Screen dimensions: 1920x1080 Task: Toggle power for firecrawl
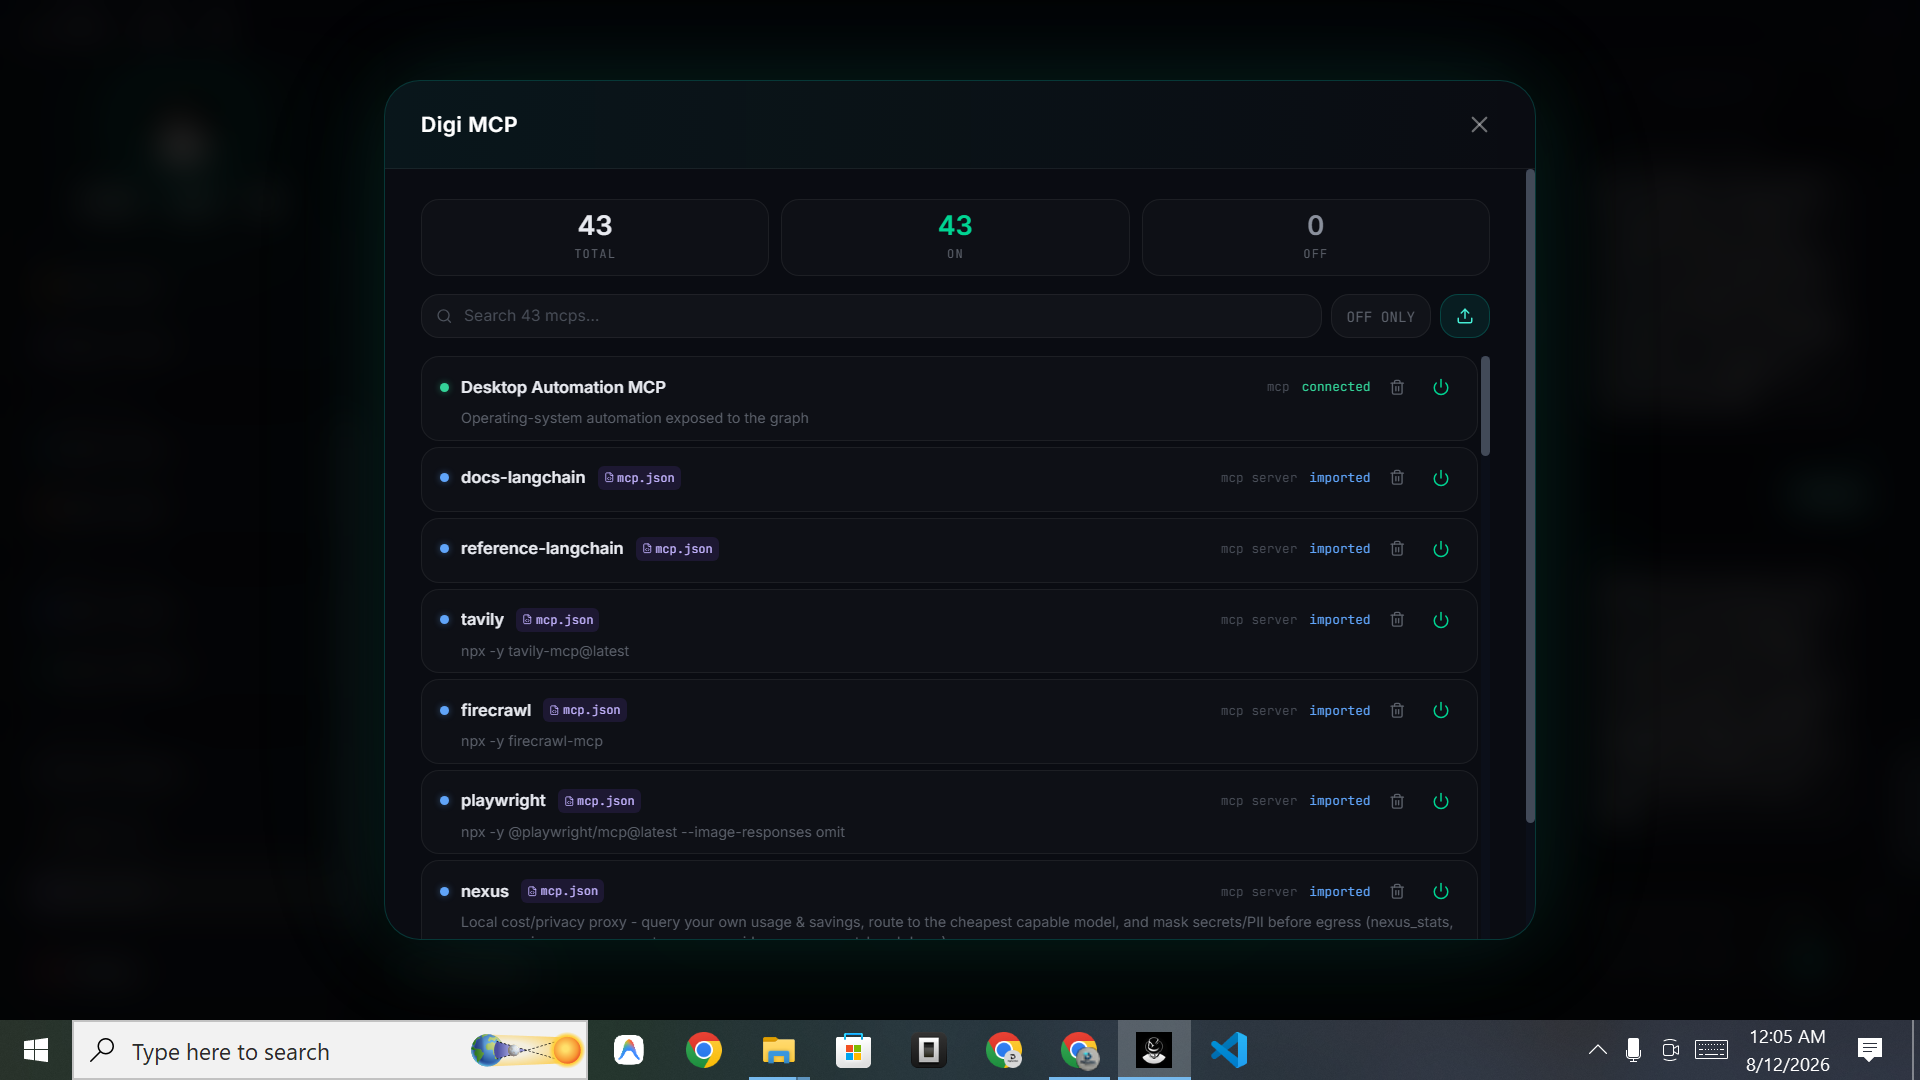pyautogui.click(x=1441, y=710)
